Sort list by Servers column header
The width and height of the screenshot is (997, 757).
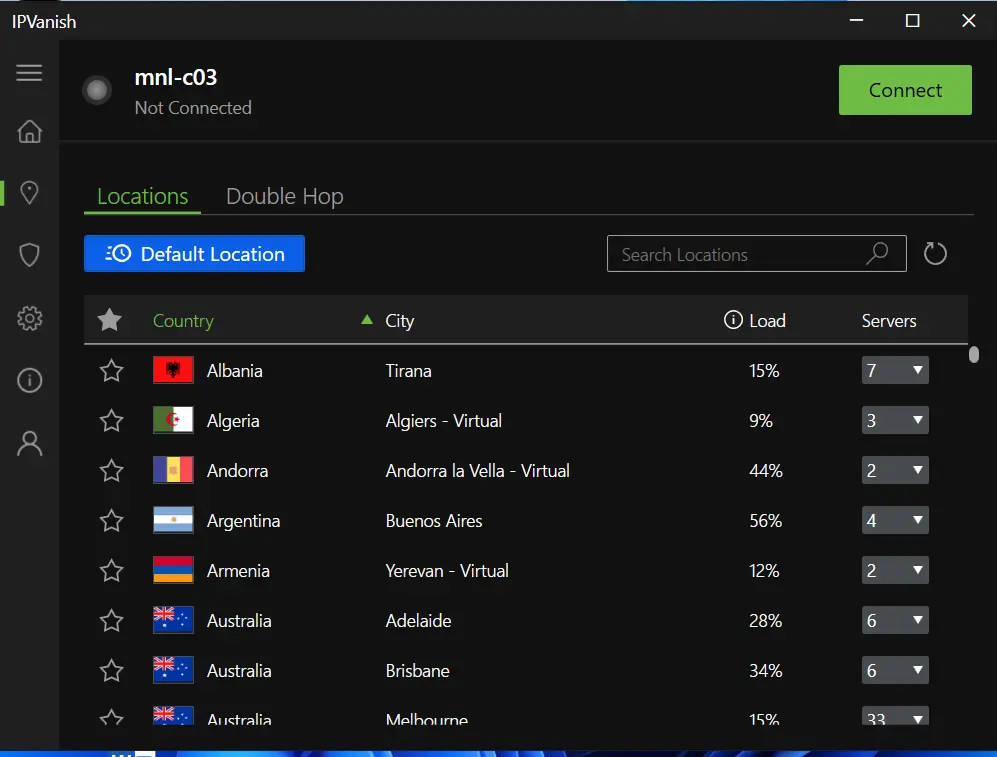[889, 321]
